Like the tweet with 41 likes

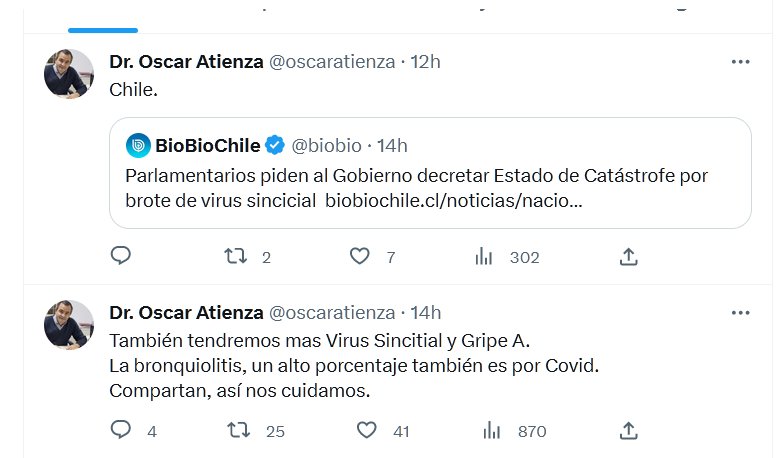pyautogui.click(x=367, y=431)
